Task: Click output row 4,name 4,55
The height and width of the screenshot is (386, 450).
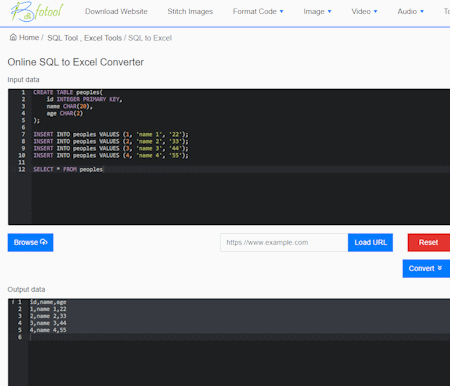Action: click(48, 330)
